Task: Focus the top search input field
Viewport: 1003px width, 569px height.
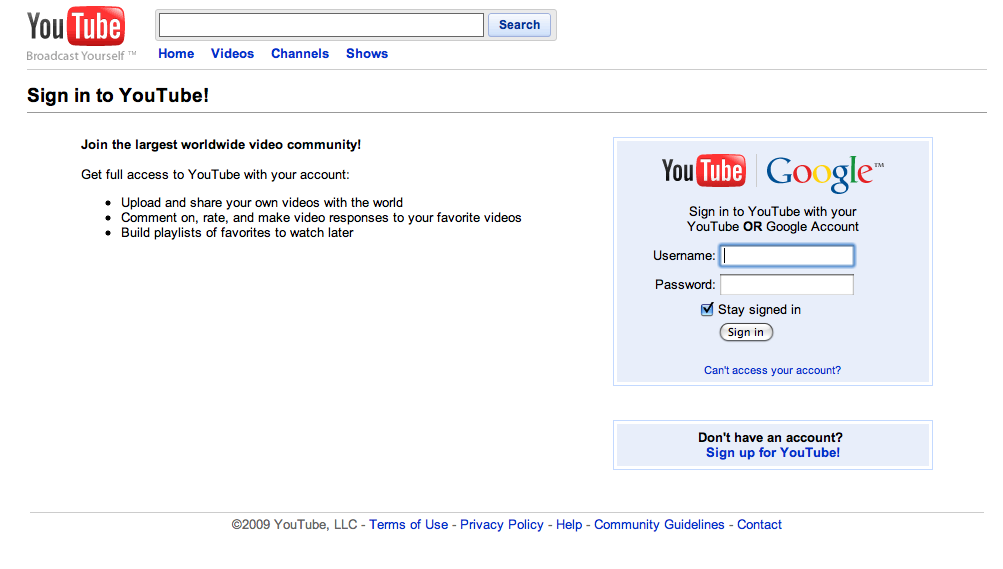Action: [321, 25]
